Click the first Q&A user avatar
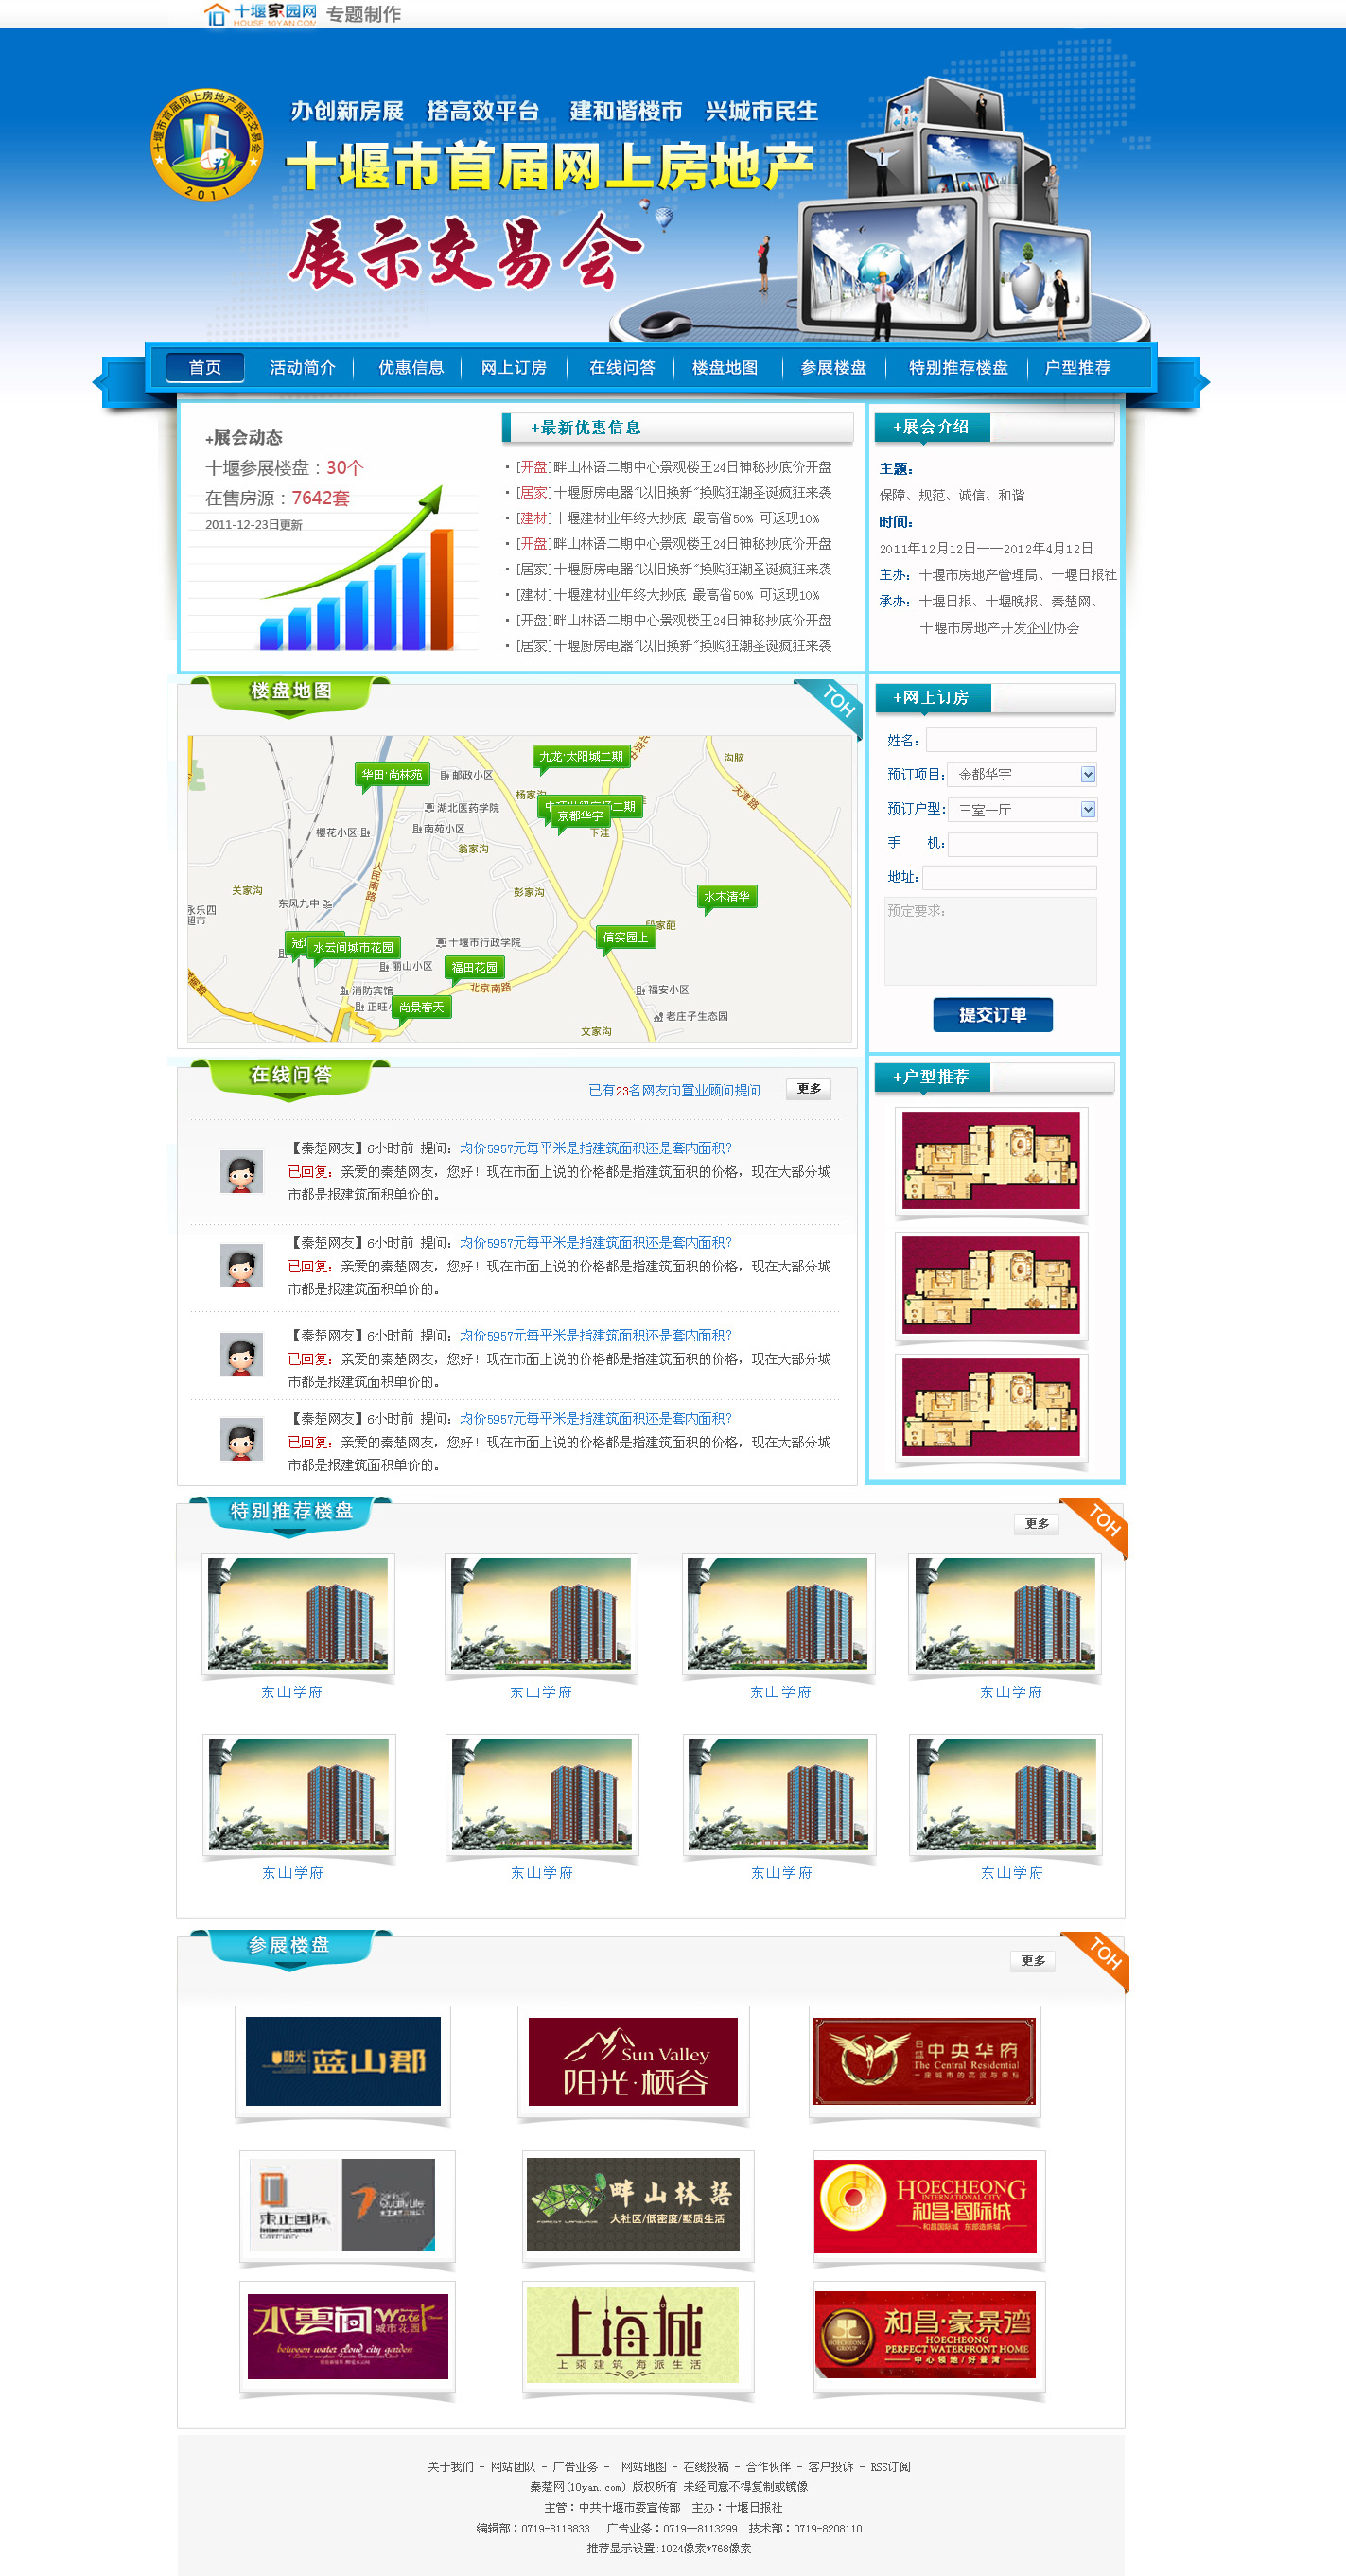The image size is (1346, 2576). [241, 1171]
